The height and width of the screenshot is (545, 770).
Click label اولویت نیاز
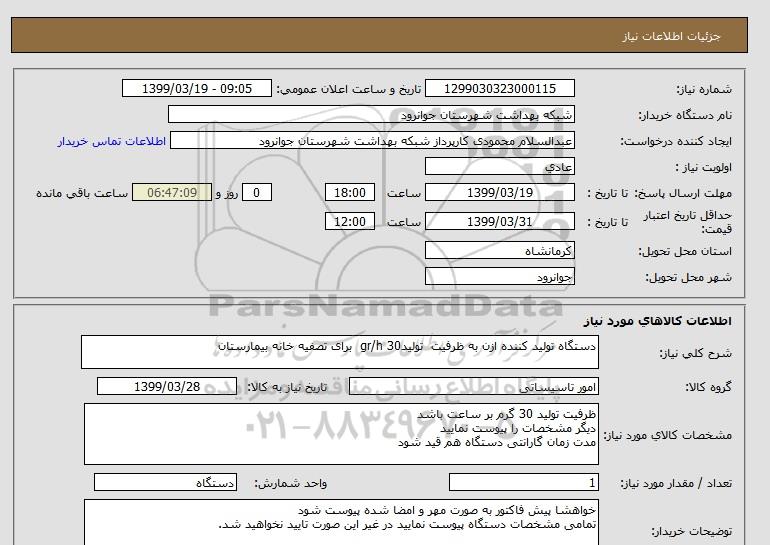pos(704,167)
